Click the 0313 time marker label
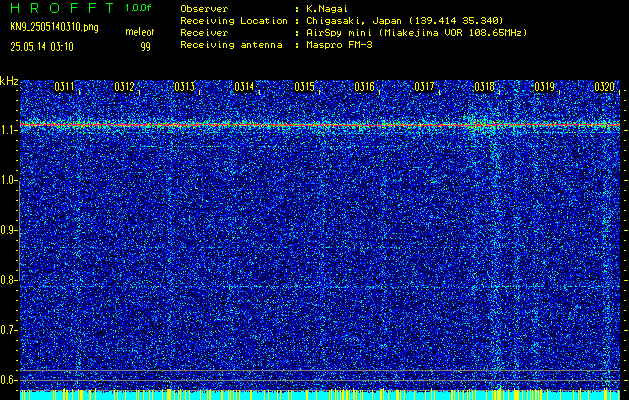The width and height of the screenshot is (629, 400). (185, 87)
